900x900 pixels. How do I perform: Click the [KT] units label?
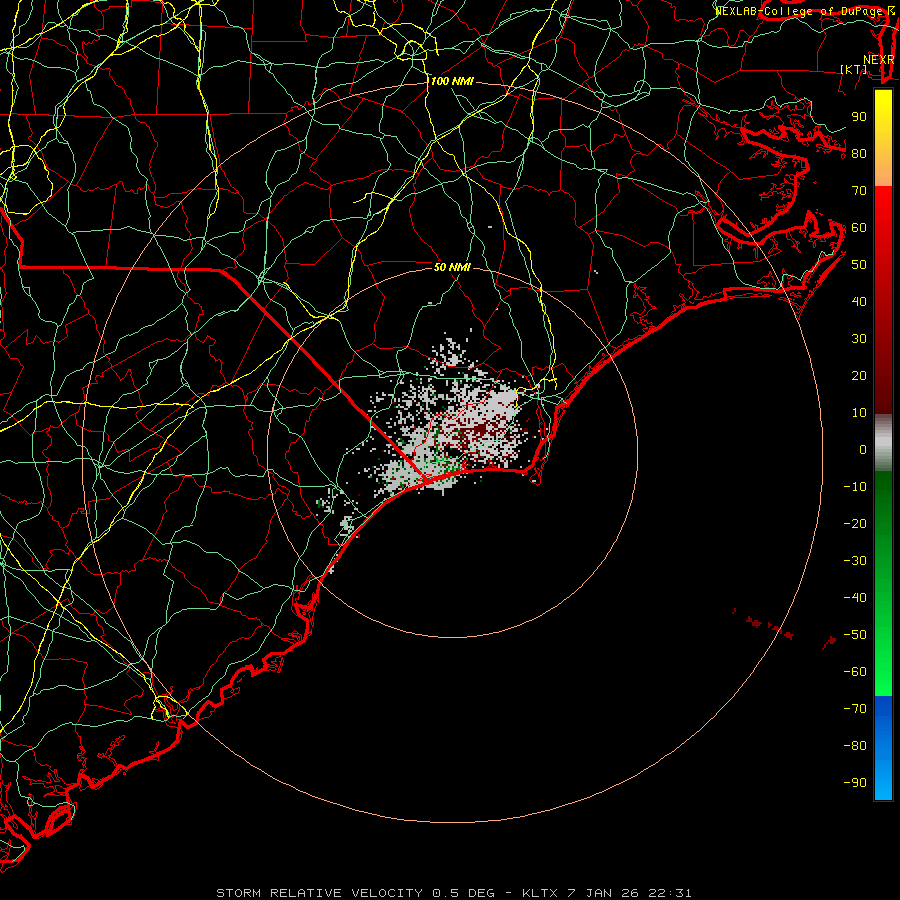tap(854, 69)
